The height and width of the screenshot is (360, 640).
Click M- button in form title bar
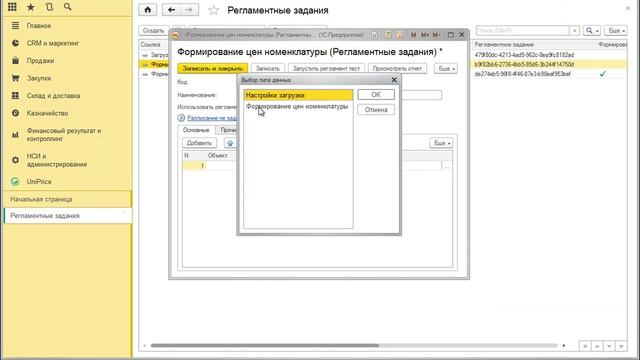coord(436,35)
